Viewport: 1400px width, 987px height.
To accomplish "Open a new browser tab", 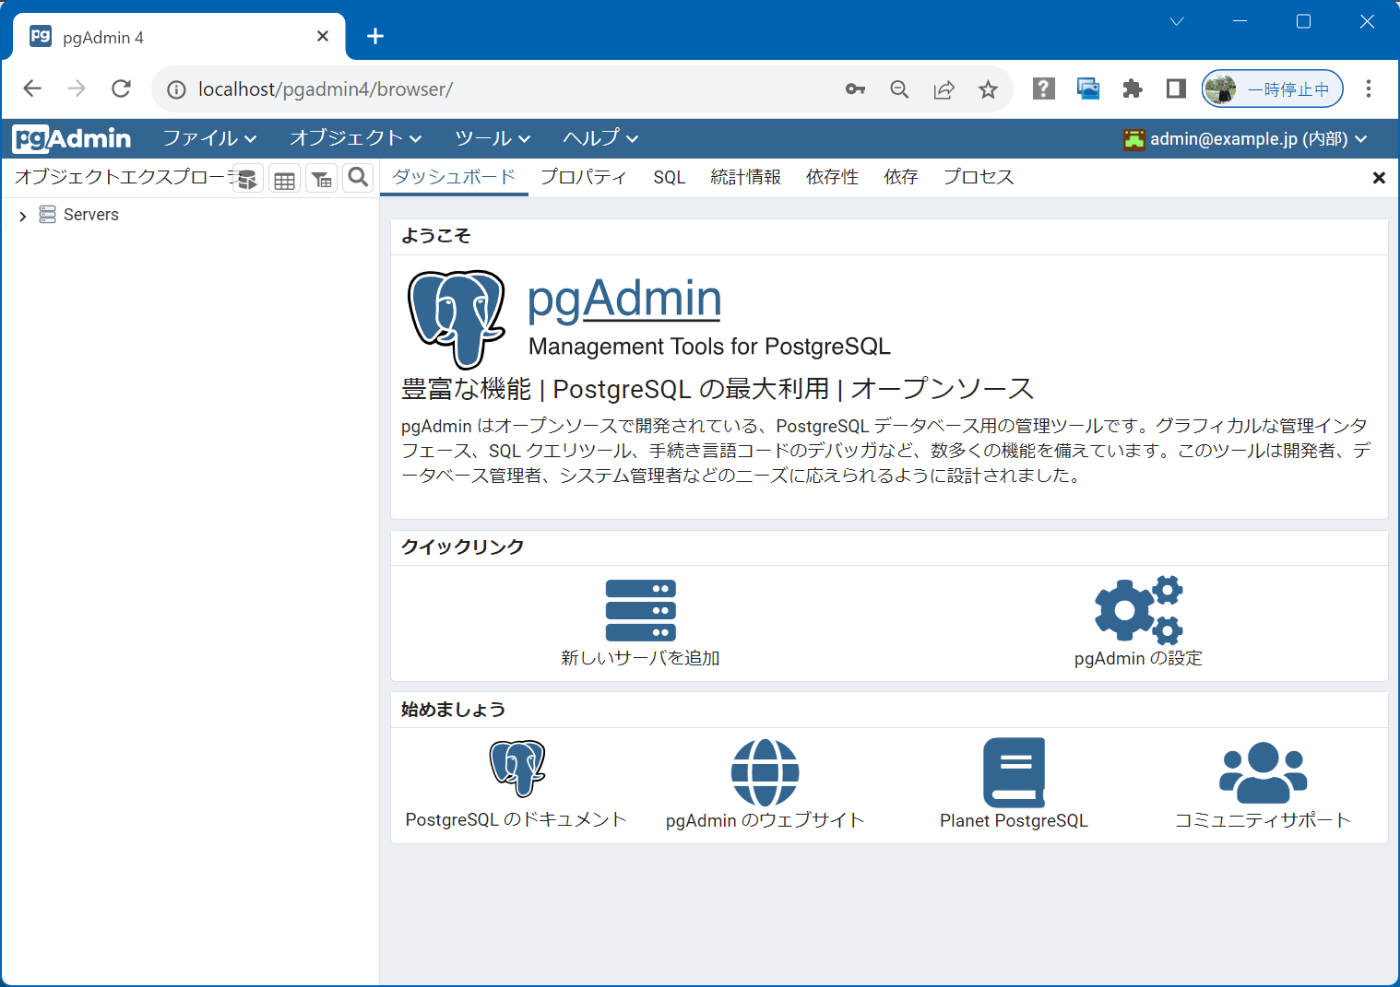I will [375, 37].
